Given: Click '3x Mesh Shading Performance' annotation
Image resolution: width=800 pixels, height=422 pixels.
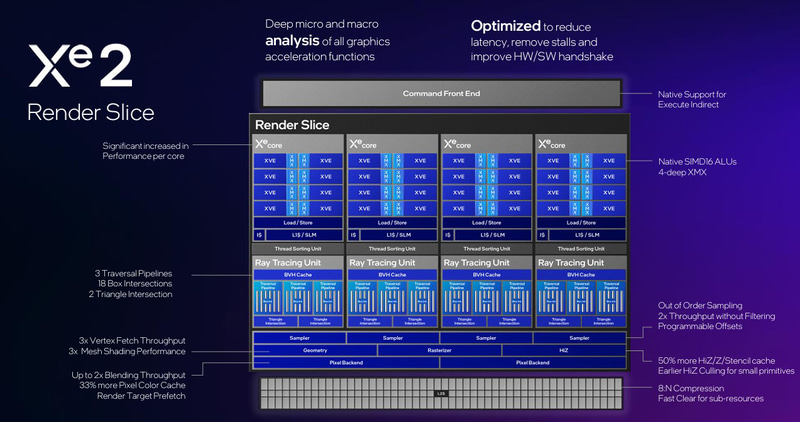Looking at the screenshot, I should click(x=127, y=352).
